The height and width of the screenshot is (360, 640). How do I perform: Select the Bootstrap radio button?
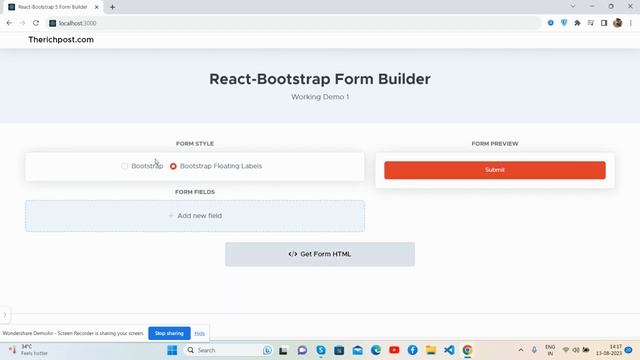coord(124,166)
